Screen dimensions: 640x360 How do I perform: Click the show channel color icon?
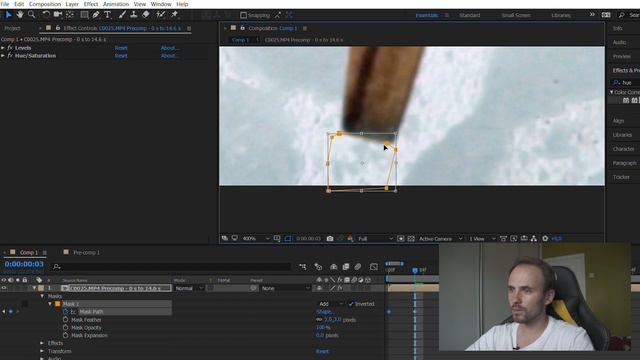[350, 238]
